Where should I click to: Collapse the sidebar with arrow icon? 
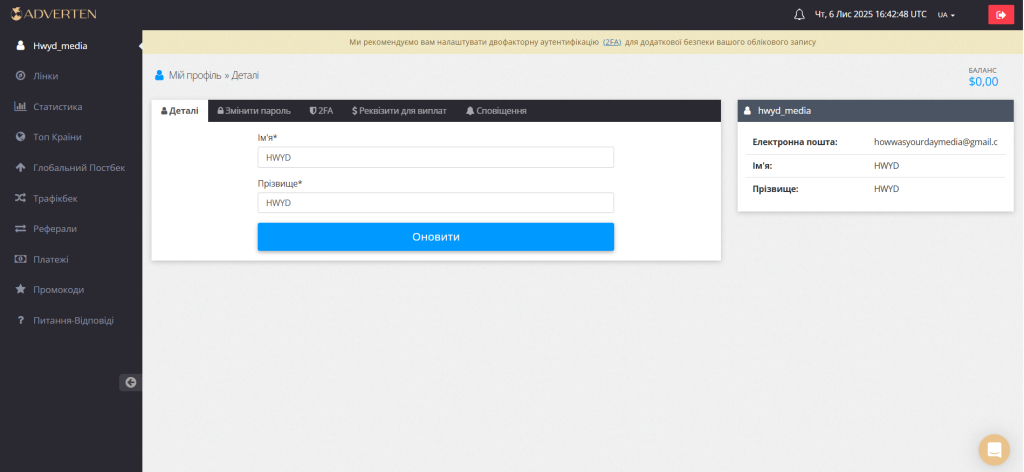(130, 382)
